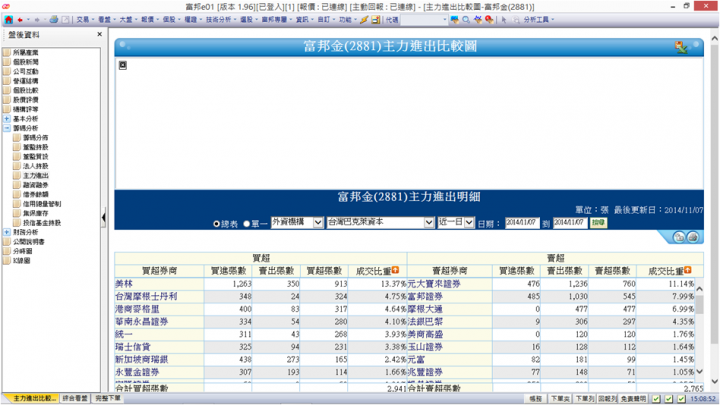Image resolution: width=720 pixels, height=405 pixels.
Task: Click the green search button next to dates
Action: [x=598, y=223]
